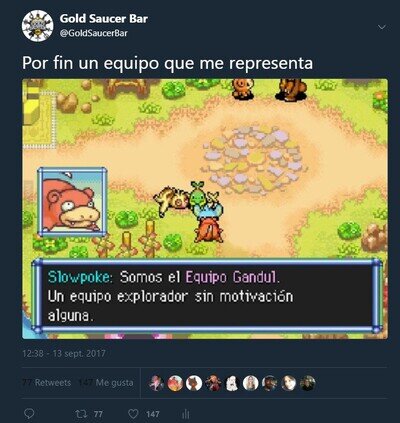View tweet analytics bar chart icon
400x423 pixels.
185,414
